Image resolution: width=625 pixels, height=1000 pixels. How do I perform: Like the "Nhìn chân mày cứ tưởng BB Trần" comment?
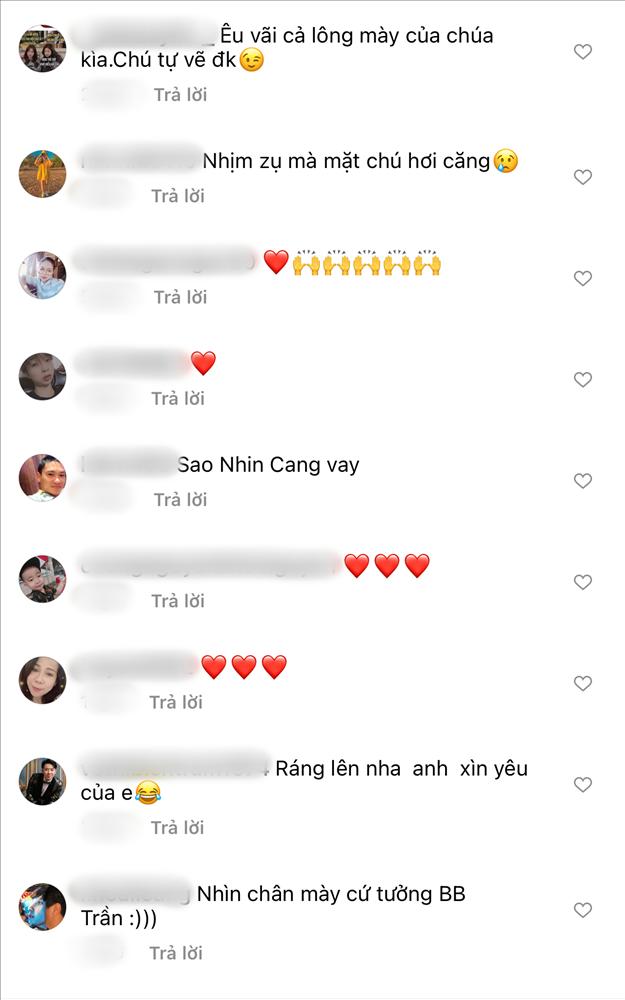point(582,910)
